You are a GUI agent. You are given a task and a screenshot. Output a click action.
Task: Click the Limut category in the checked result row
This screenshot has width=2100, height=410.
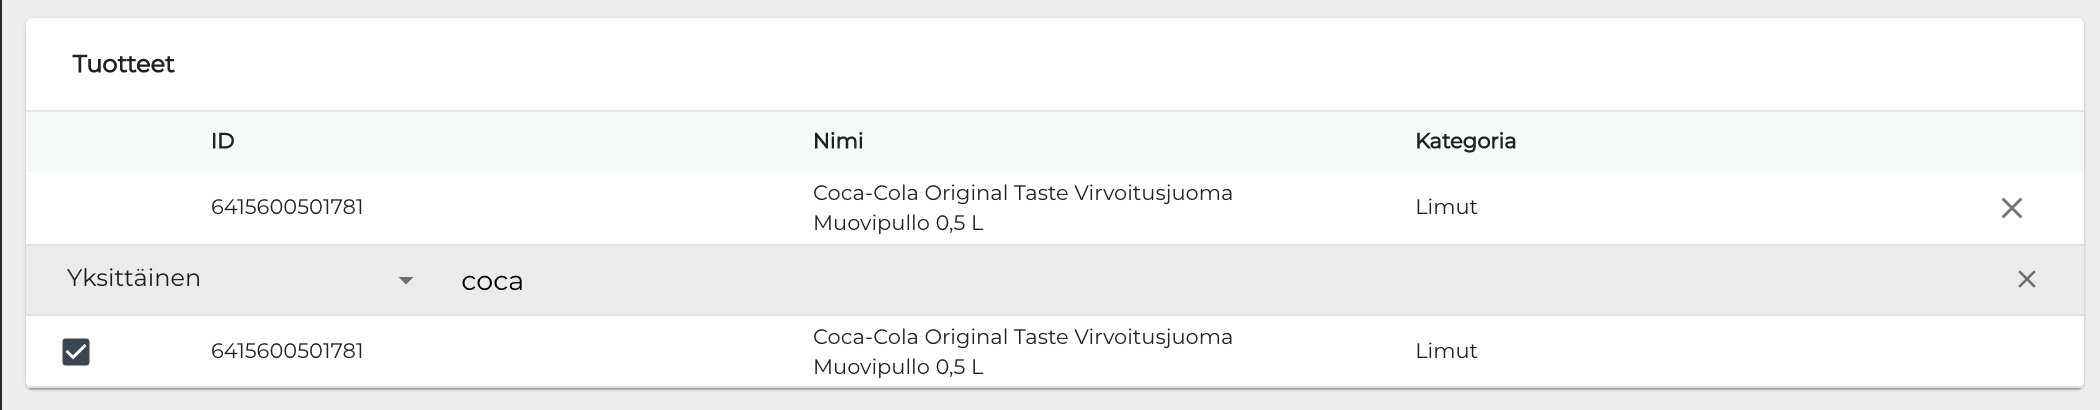[1446, 351]
